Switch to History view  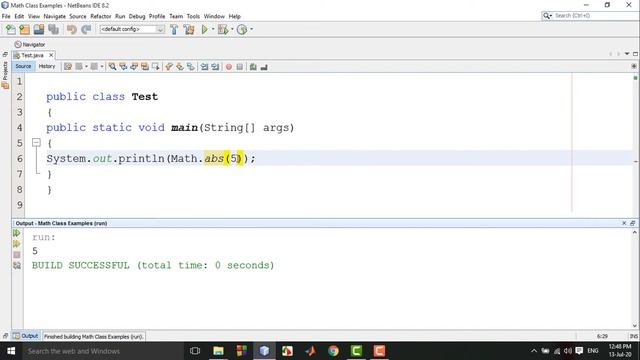[x=47, y=66]
